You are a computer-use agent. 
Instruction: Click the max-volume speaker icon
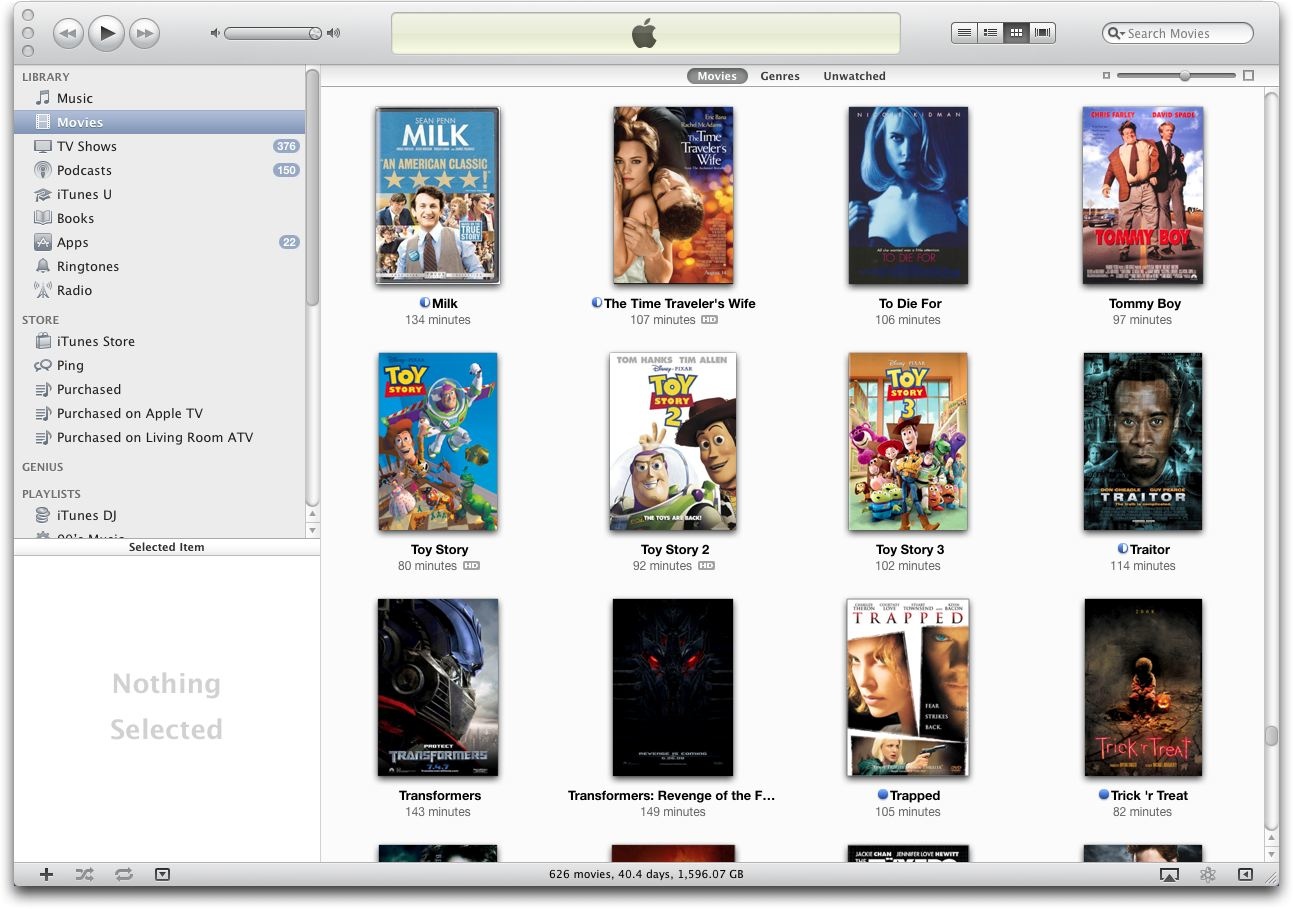pyautogui.click(x=333, y=33)
